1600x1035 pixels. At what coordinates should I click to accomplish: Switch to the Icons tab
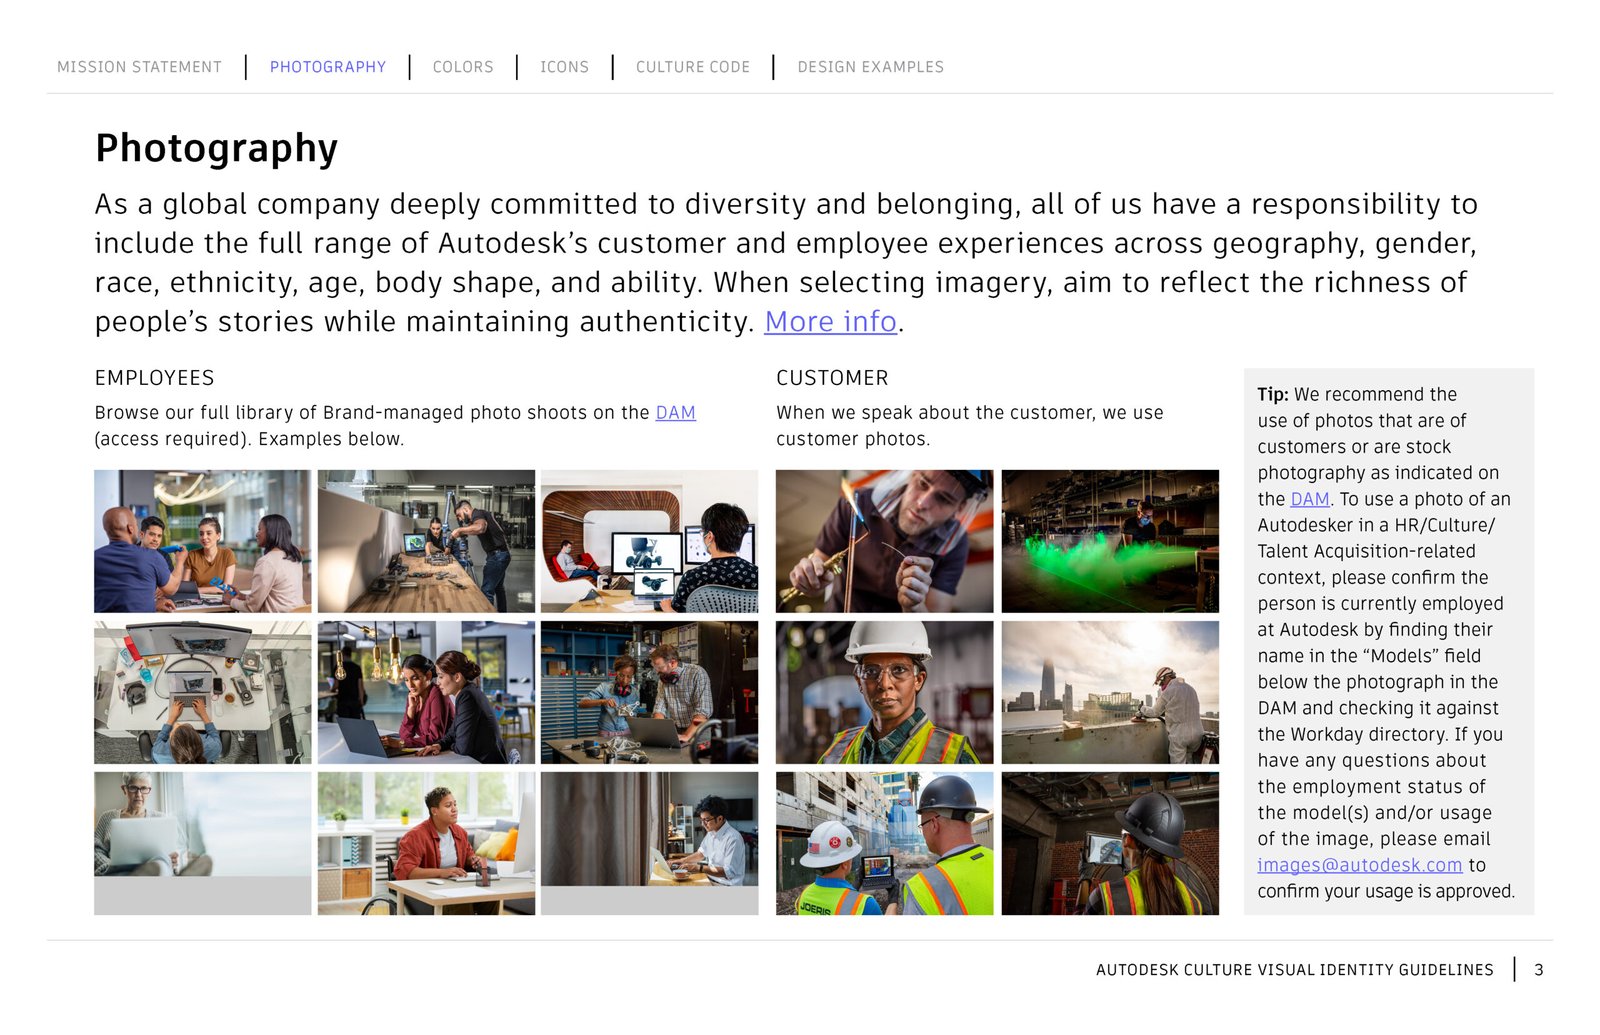[x=564, y=67]
